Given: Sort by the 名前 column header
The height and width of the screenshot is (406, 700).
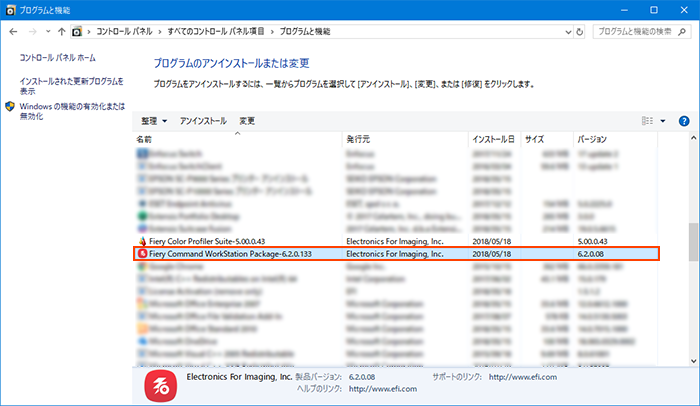Looking at the screenshot, I should (x=238, y=139).
